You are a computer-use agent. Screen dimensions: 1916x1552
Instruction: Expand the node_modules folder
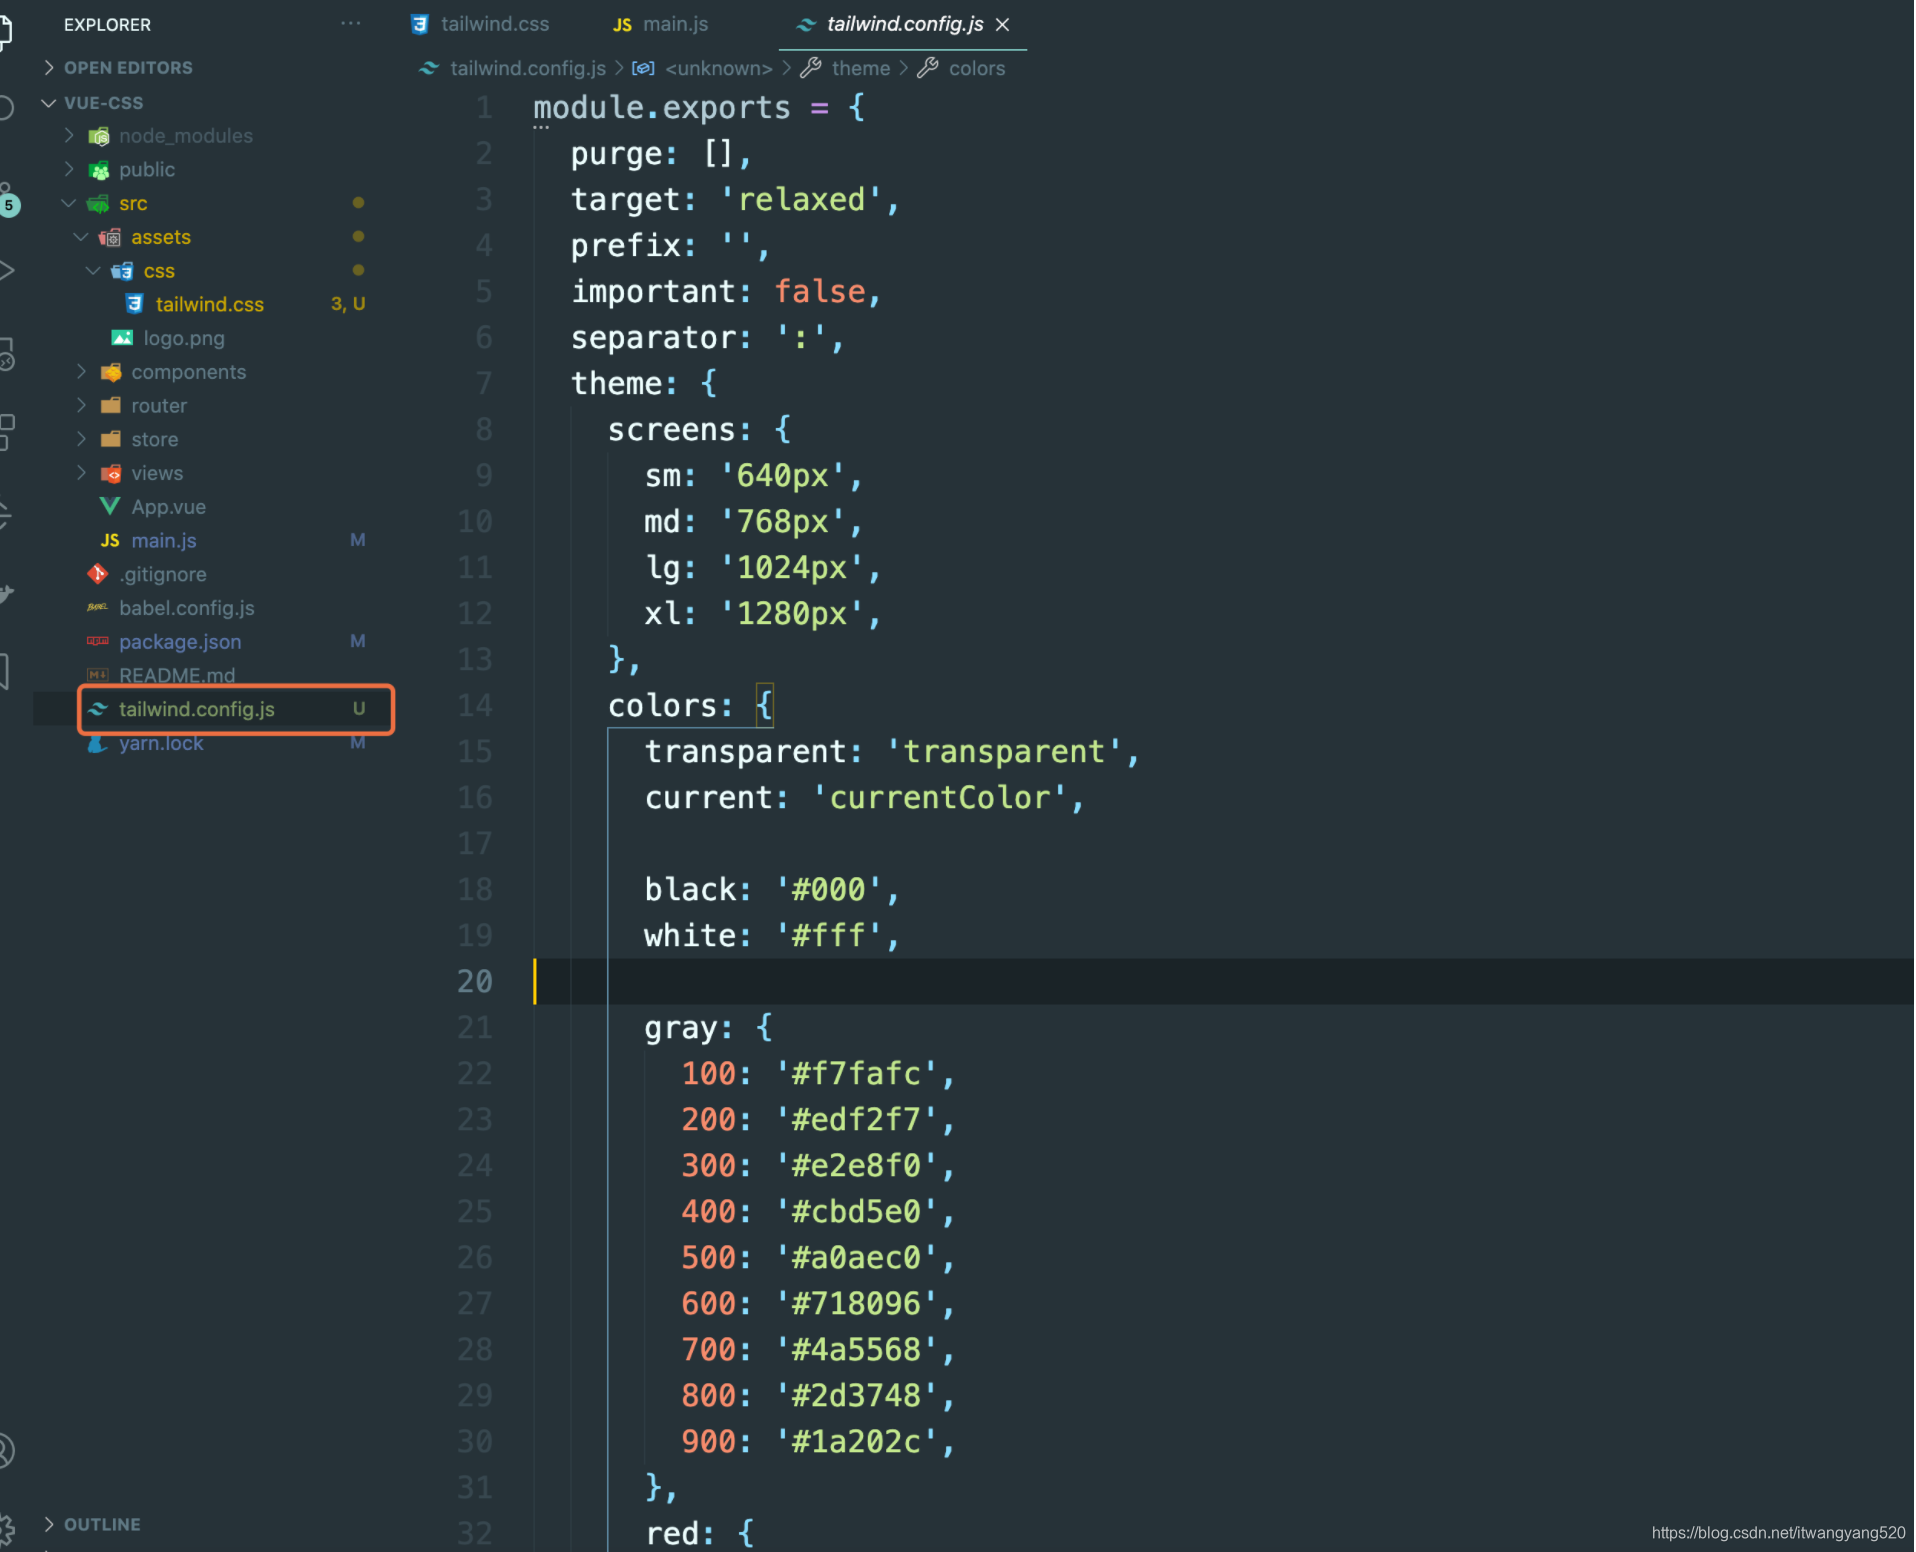(69, 135)
